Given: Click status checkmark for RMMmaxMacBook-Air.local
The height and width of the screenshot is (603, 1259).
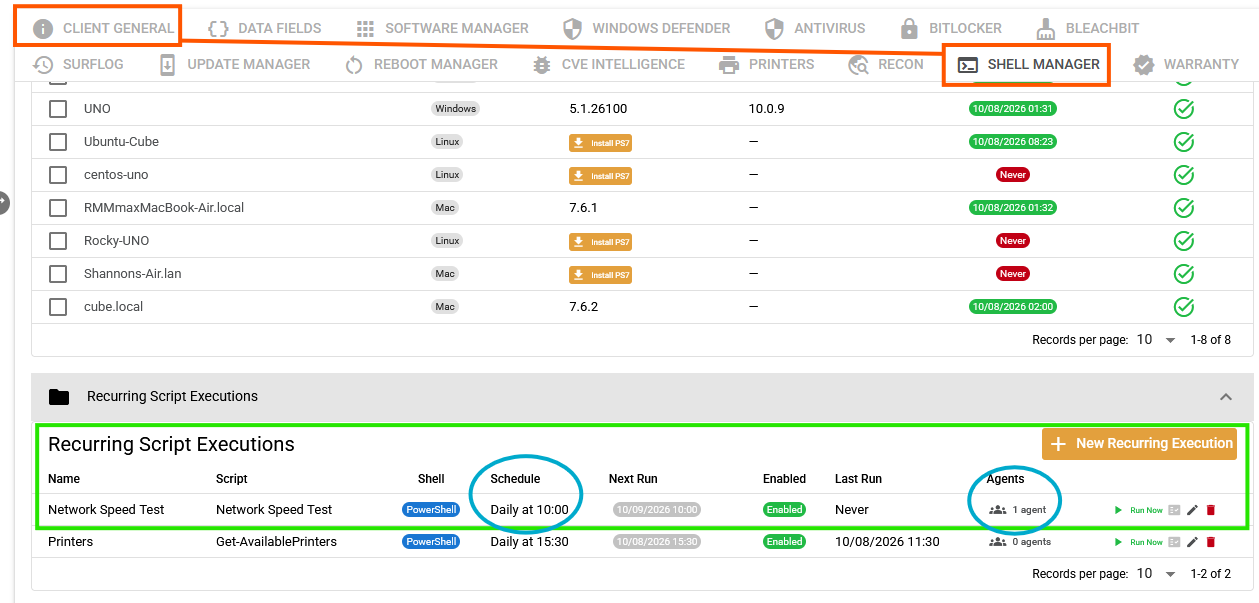Looking at the screenshot, I should click(1184, 207).
